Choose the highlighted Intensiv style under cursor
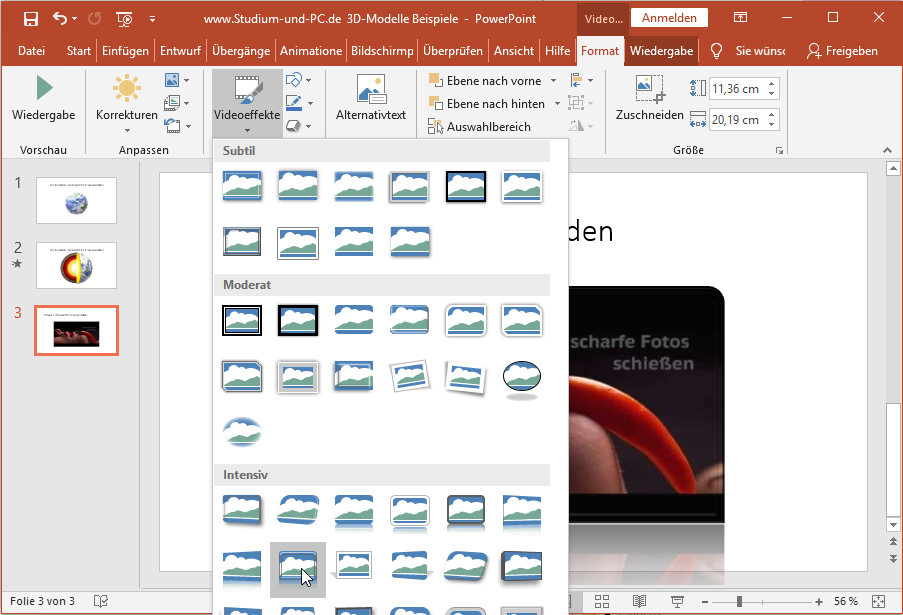This screenshot has width=903, height=615. pyautogui.click(x=298, y=570)
